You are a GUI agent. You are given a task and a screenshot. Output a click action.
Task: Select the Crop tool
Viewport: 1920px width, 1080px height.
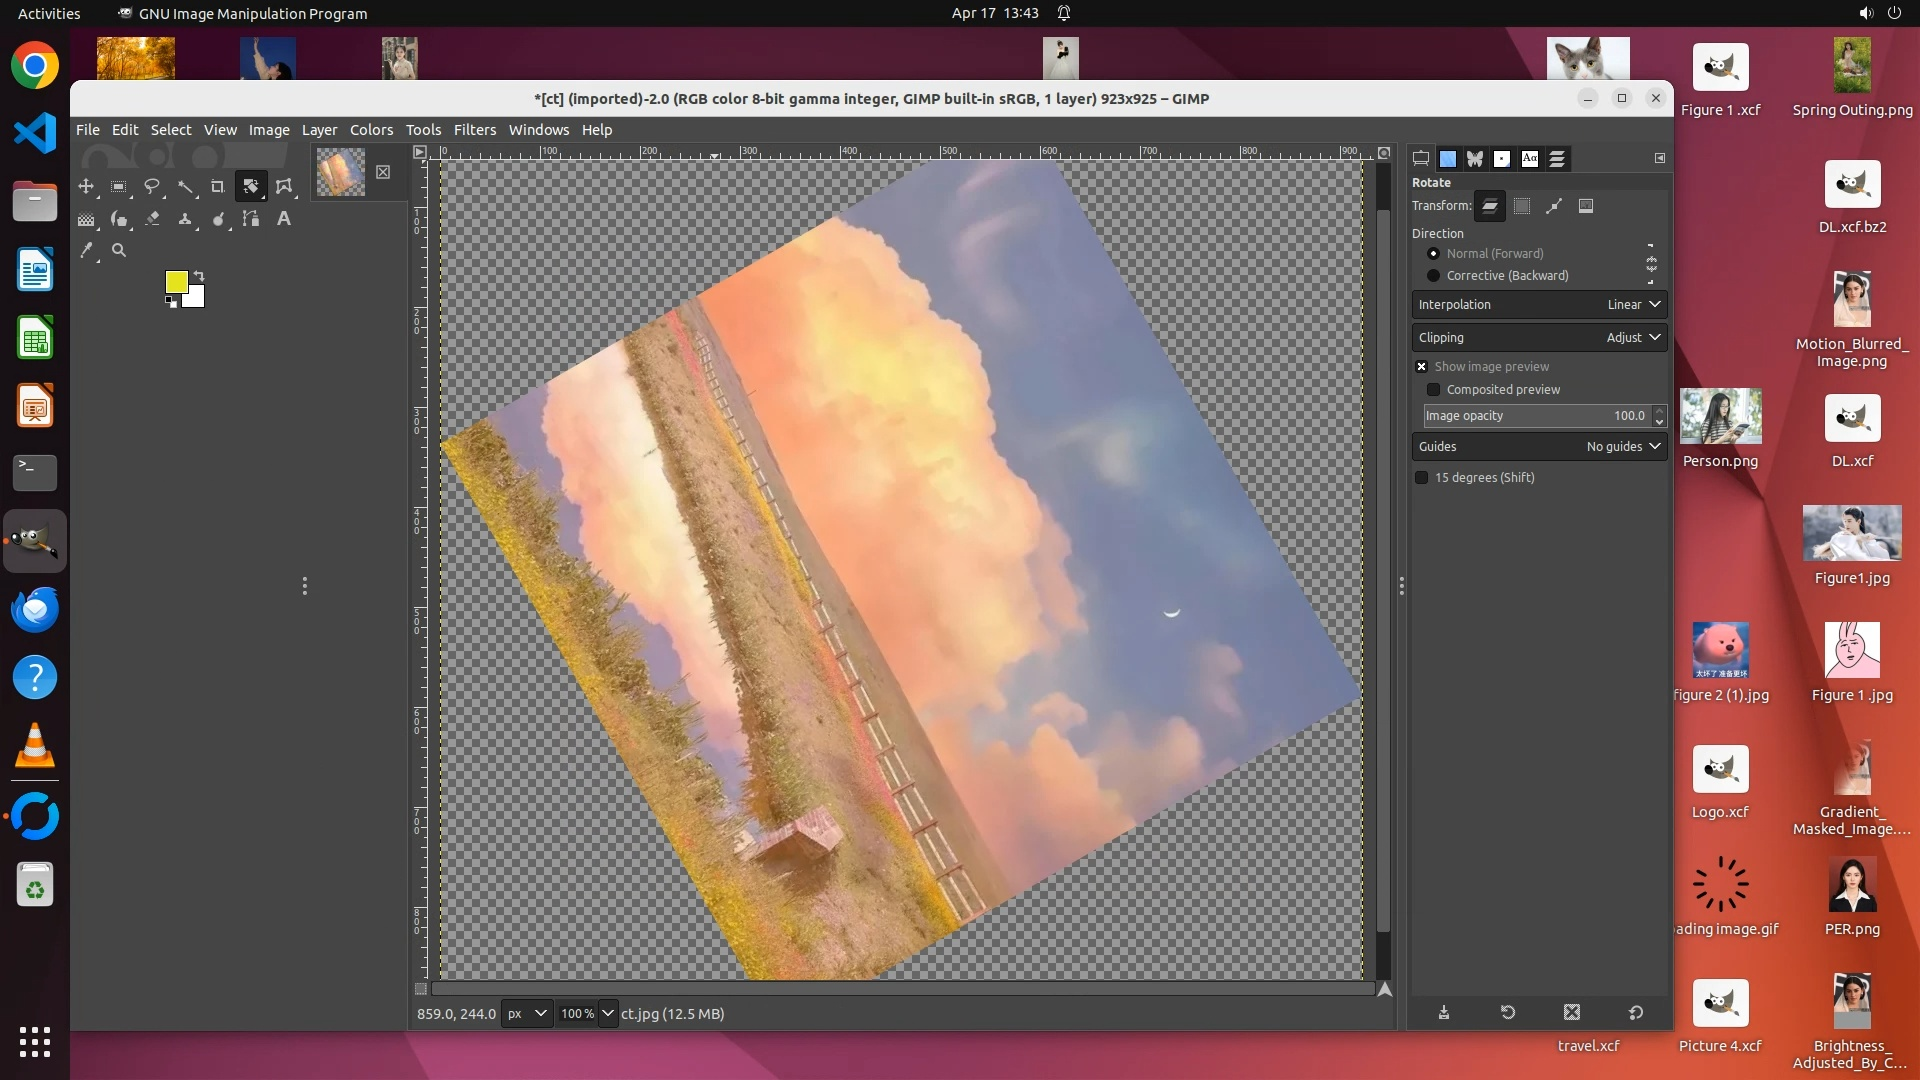217,186
